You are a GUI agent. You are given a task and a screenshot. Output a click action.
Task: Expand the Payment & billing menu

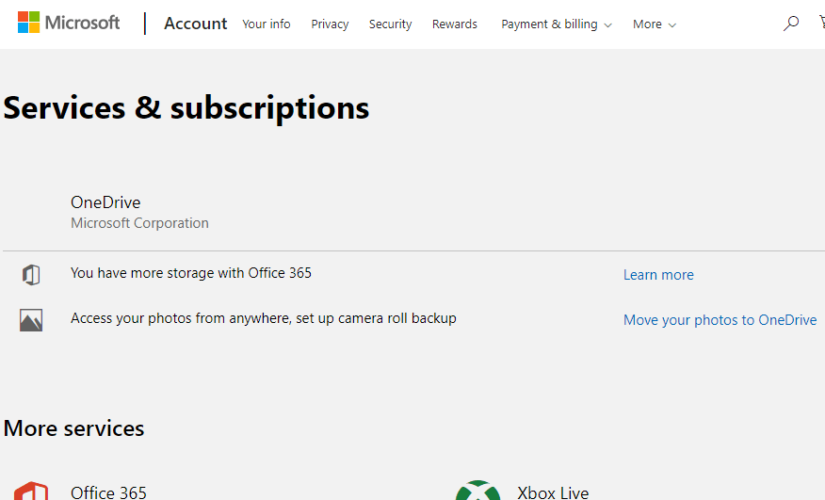tap(556, 24)
